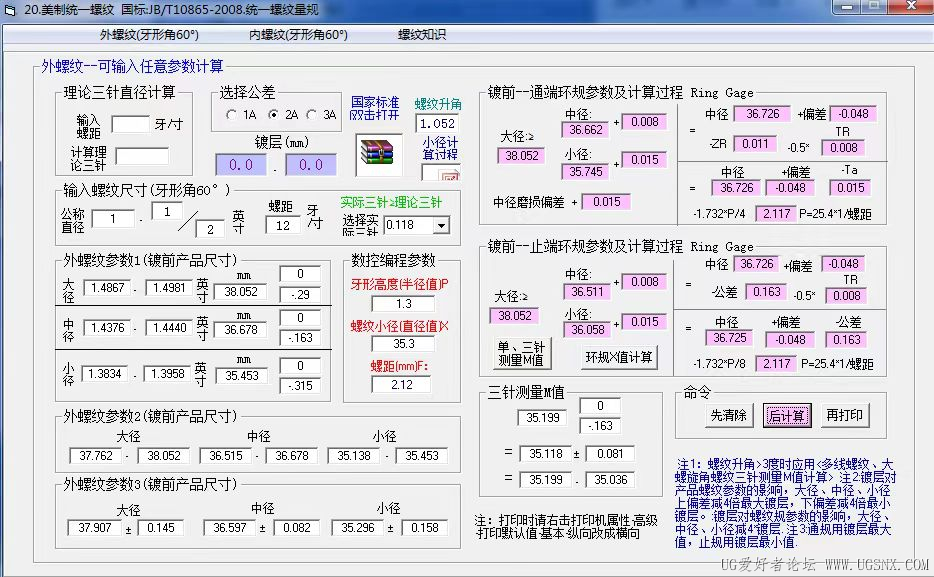Click the major diameter 1.4867 inch field

pyautogui.click(x=107, y=288)
